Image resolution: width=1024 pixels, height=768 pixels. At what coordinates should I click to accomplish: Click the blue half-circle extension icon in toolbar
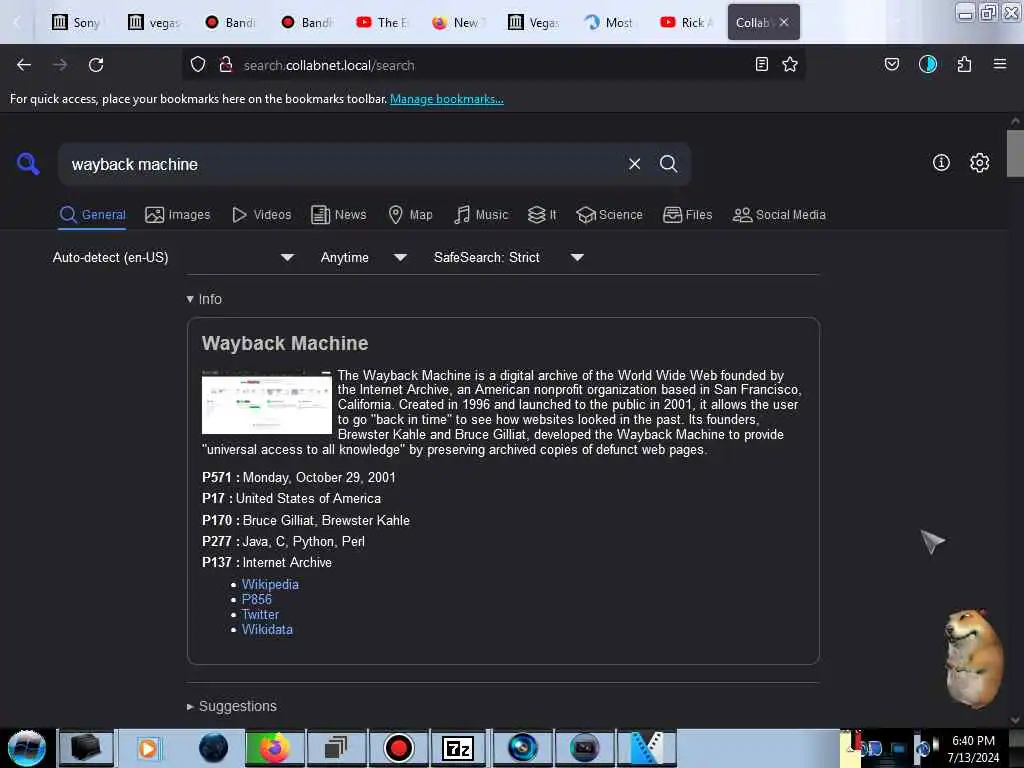click(927, 64)
